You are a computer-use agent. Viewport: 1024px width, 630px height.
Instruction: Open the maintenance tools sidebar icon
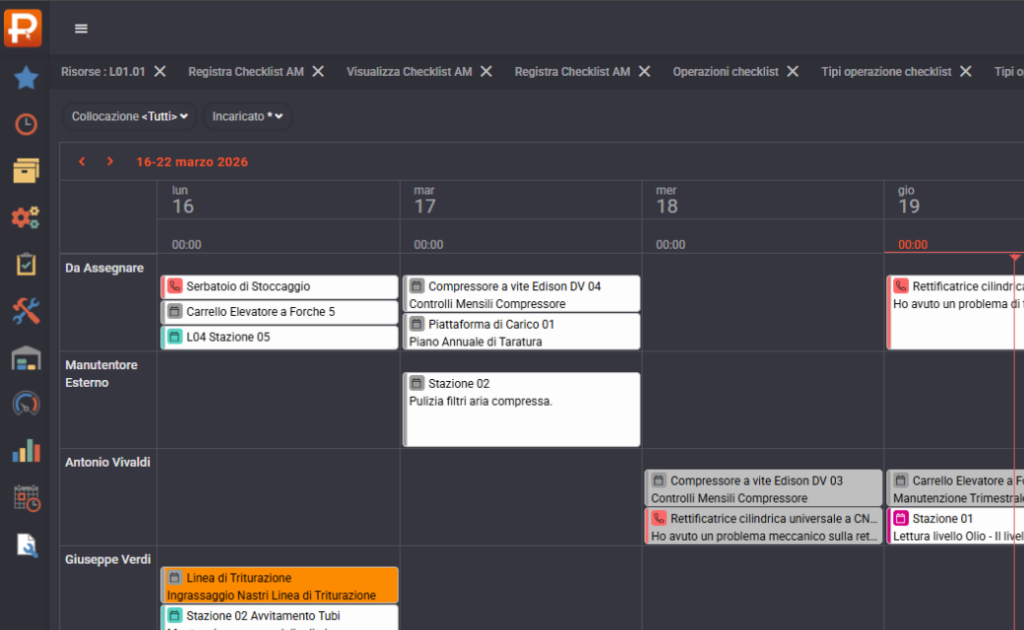26,311
